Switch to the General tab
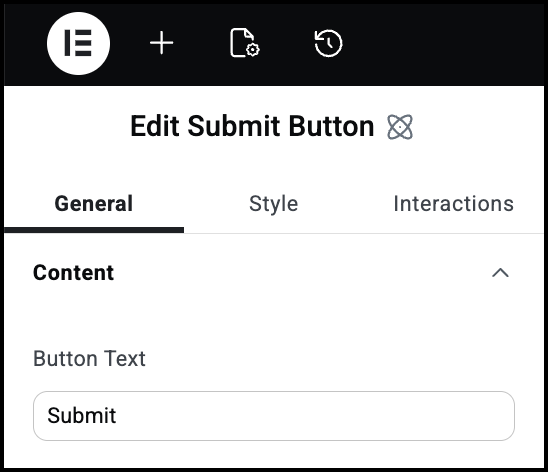This screenshot has height=472, width=548. (x=94, y=204)
